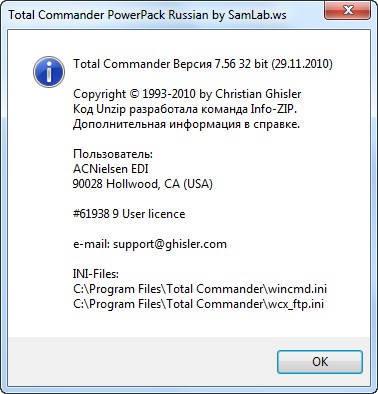Click the build date (29.11.2010)

(302, 64)
